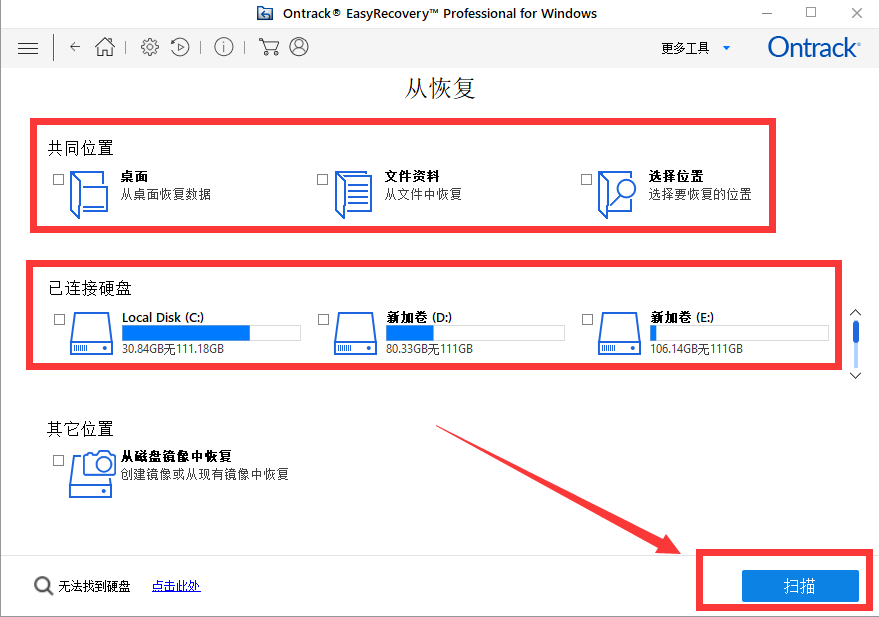This screenshot has height=617, width=879.
Task: Click the 30.84GB无111.18GB text
Action: click(173, 349)
